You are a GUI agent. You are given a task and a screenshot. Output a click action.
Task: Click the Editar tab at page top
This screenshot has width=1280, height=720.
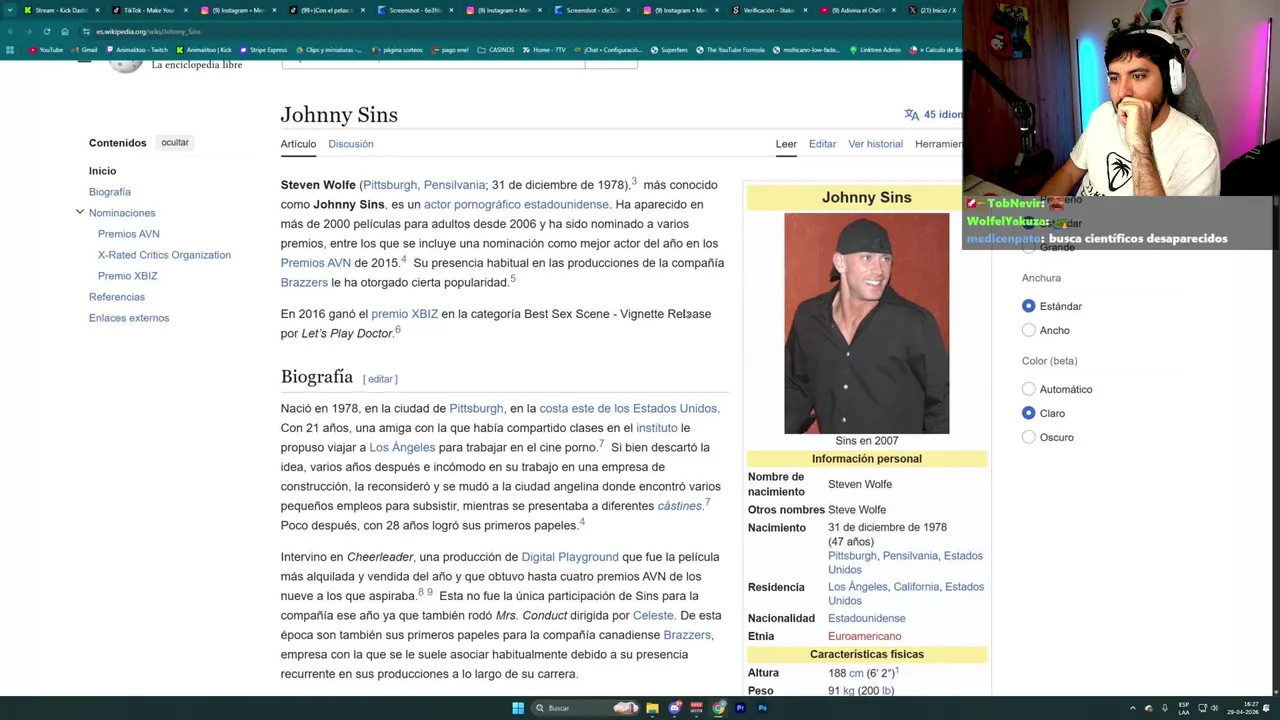(822, 144)
